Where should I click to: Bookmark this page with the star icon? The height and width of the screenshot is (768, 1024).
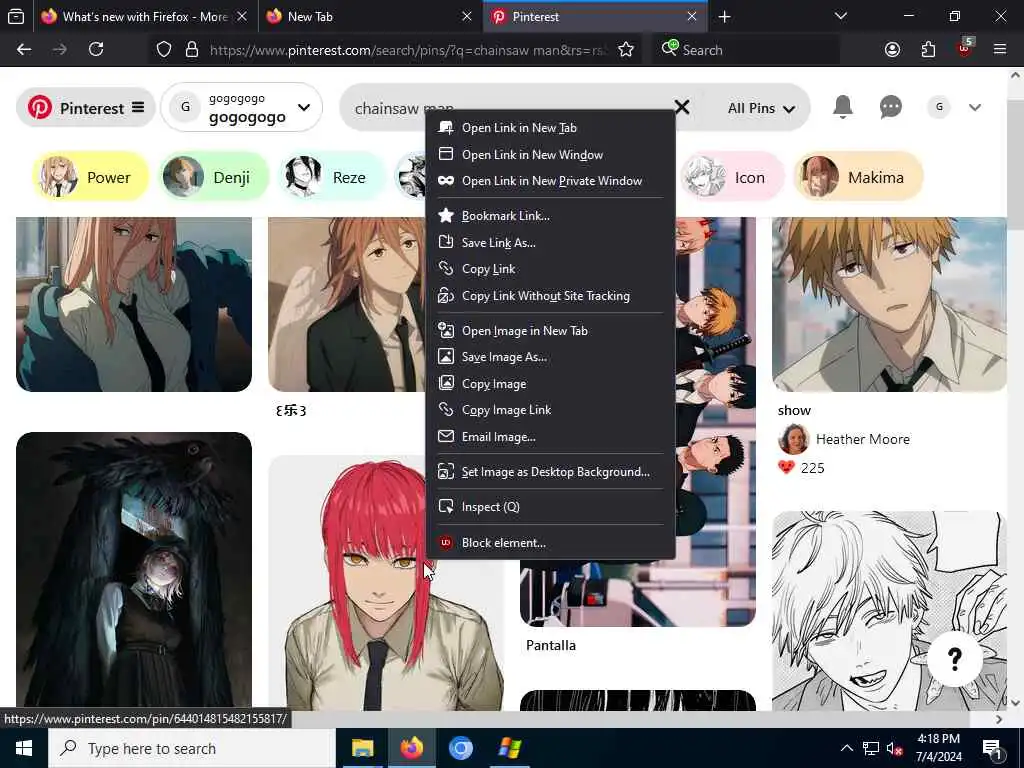coord(626,50)
